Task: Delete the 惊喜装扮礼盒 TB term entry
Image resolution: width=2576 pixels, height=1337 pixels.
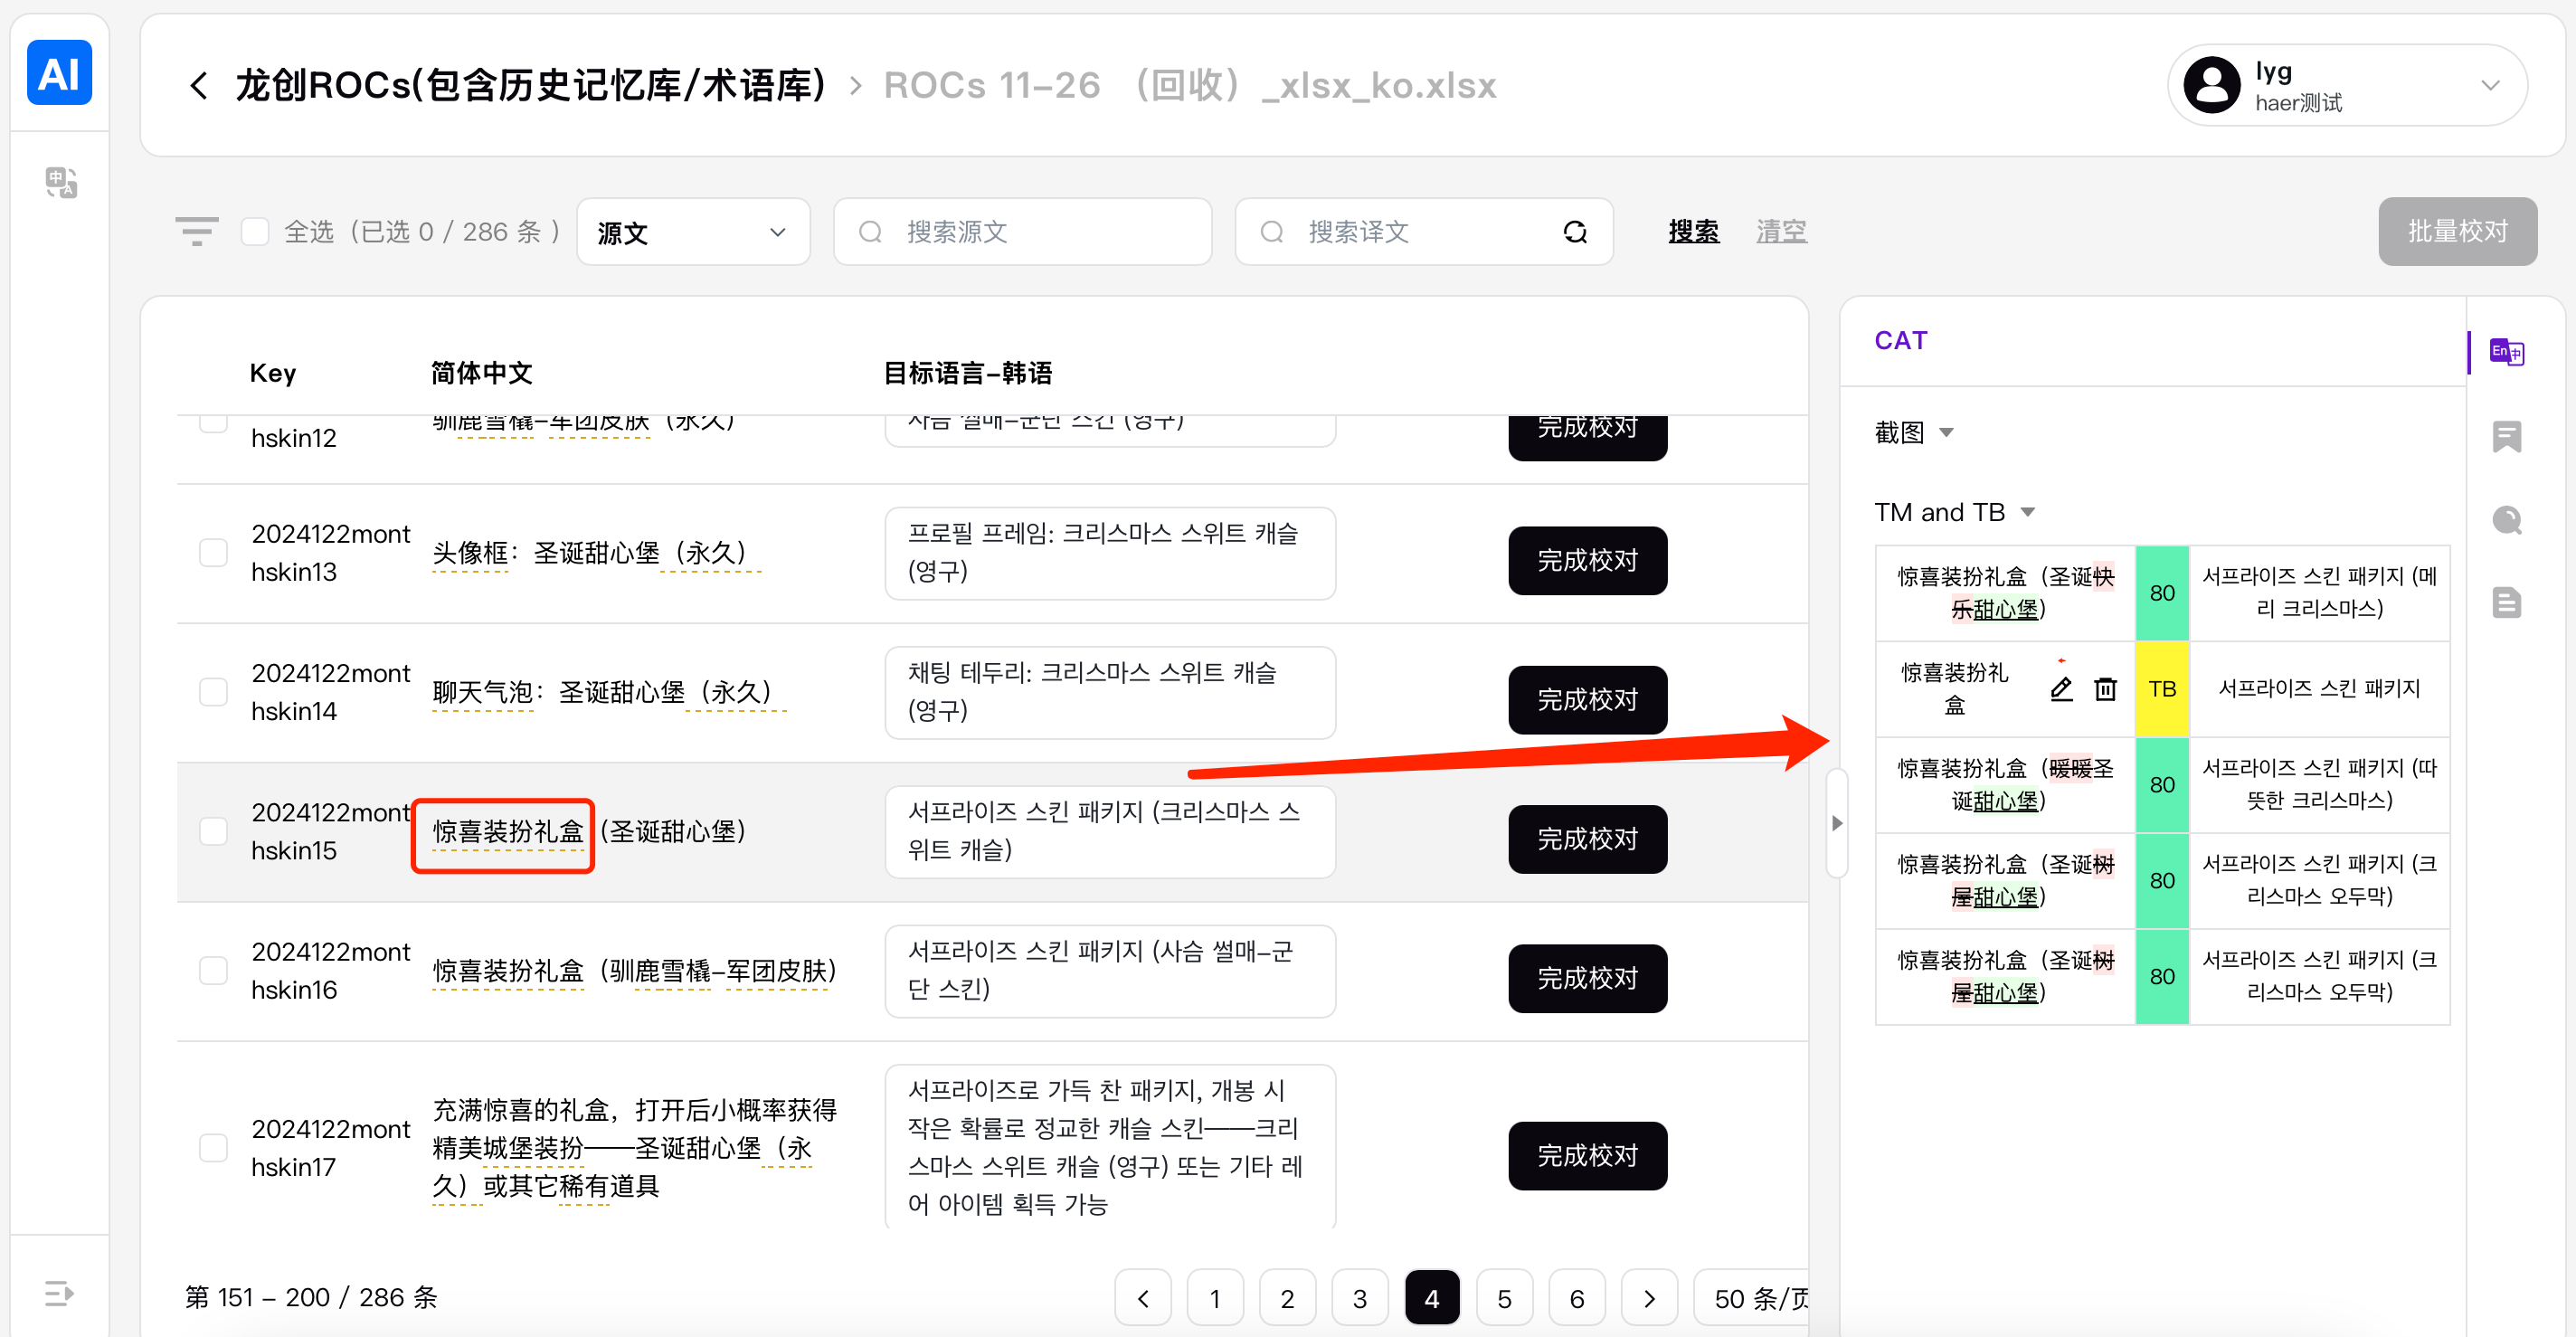Action: [x=2105, y=689]
